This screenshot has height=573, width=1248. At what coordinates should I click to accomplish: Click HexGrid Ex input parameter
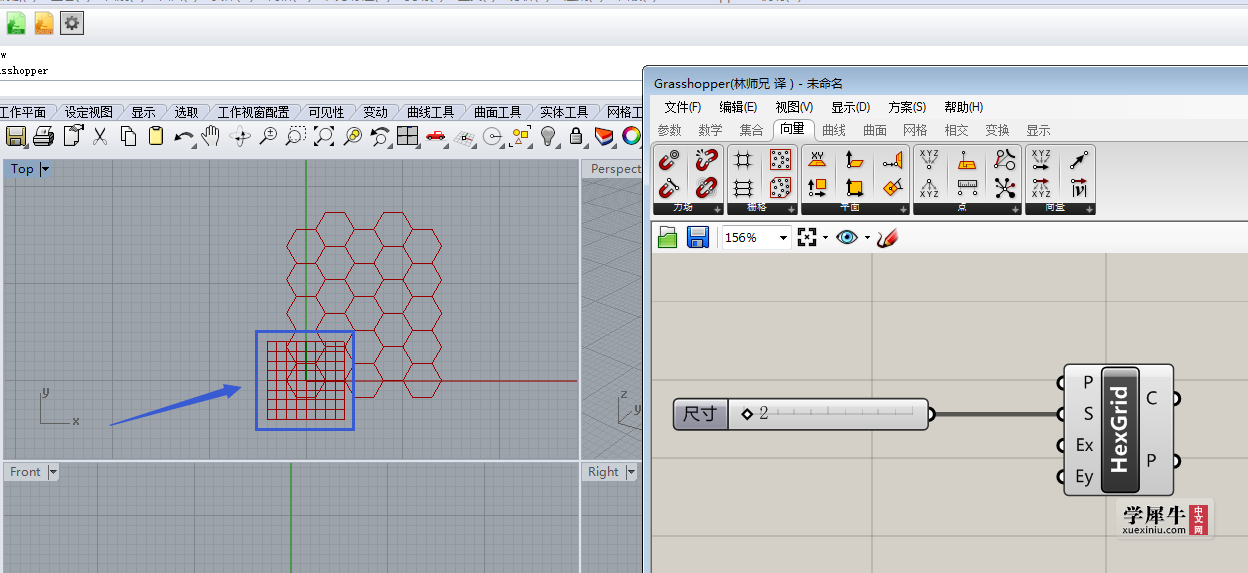pos(1085,445)
